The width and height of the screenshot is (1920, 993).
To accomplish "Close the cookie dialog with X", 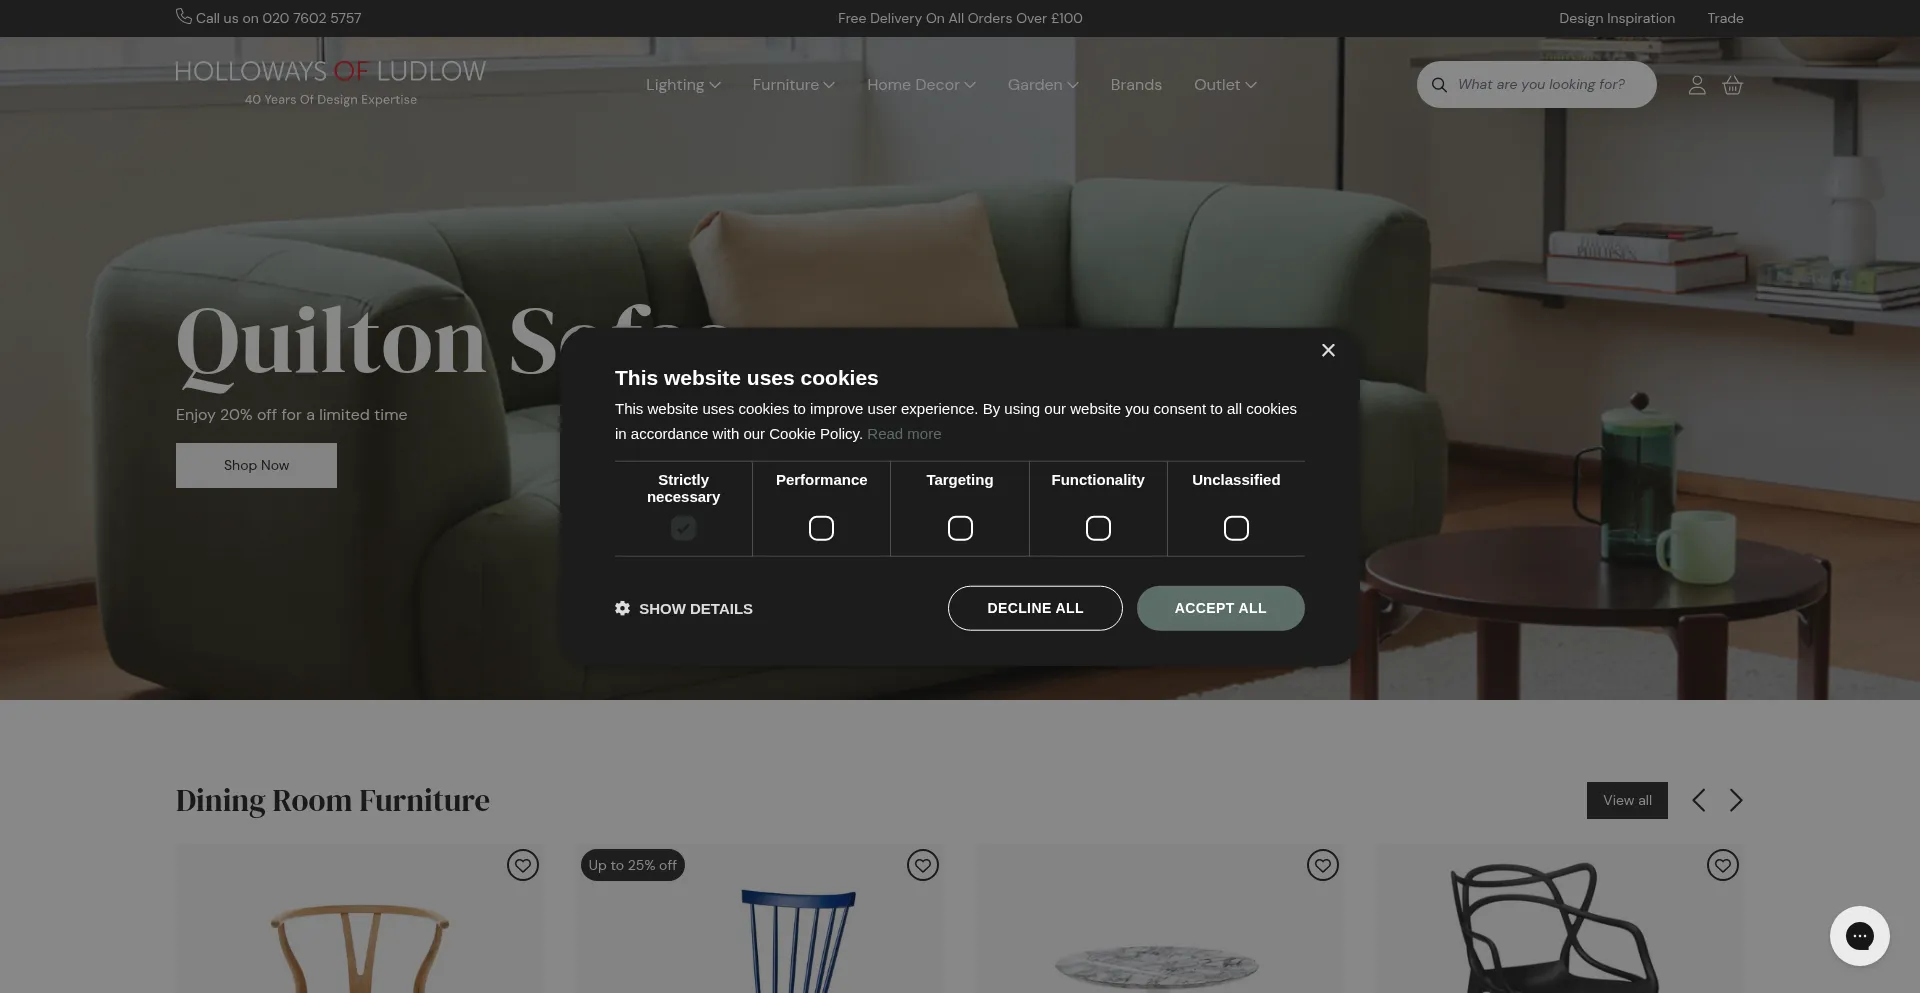I will coord(1328,350).
